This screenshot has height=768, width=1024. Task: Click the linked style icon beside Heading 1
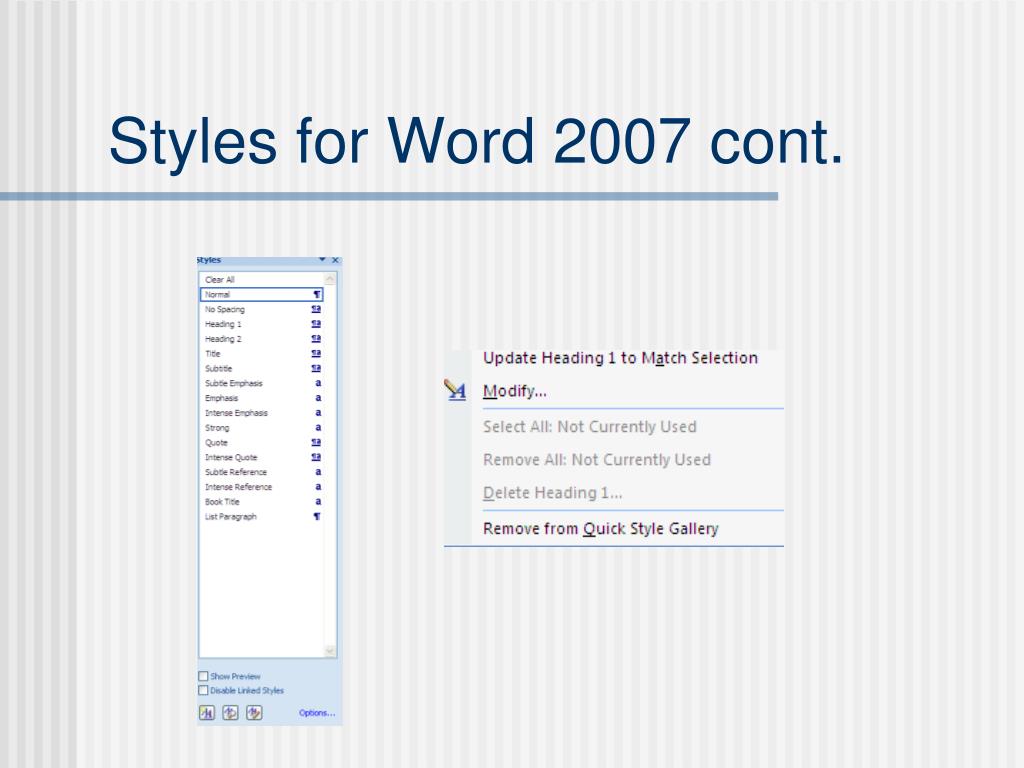316,324
